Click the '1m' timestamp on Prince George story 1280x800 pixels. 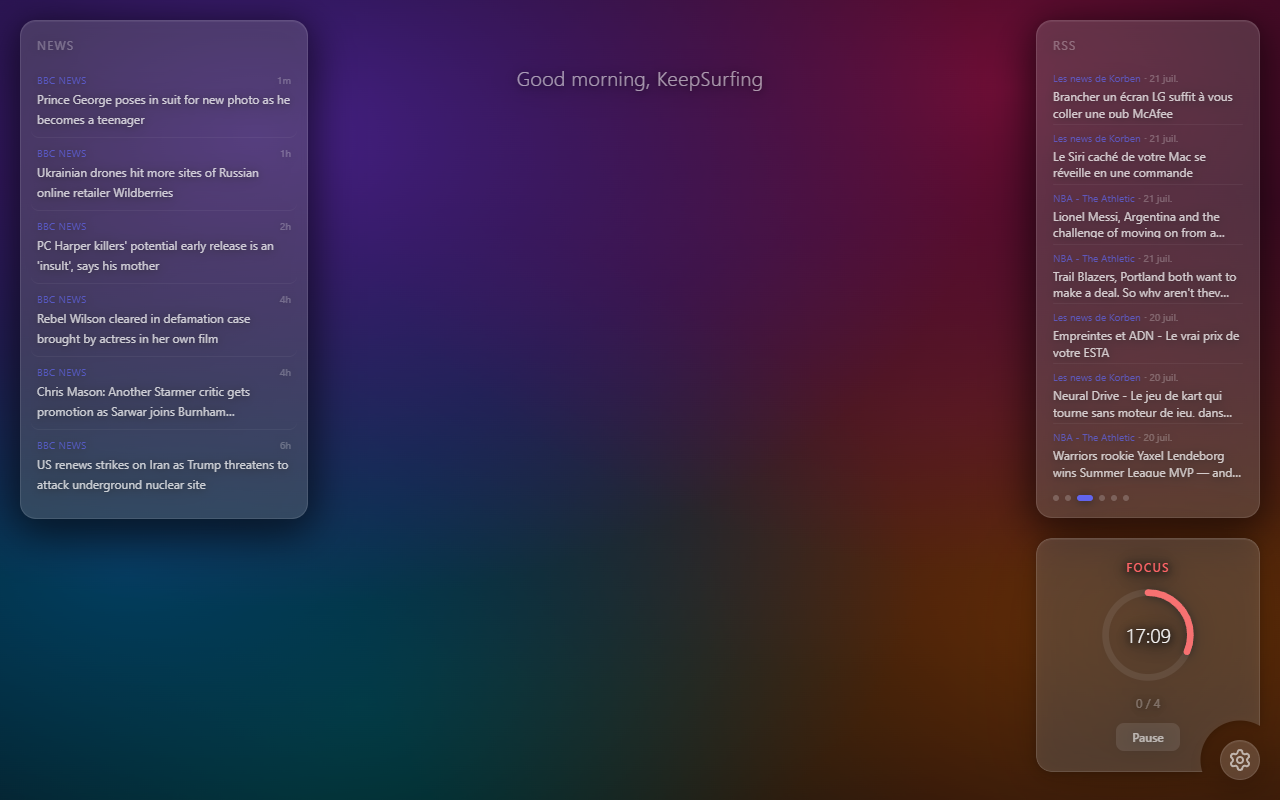(x=284, y=81)
